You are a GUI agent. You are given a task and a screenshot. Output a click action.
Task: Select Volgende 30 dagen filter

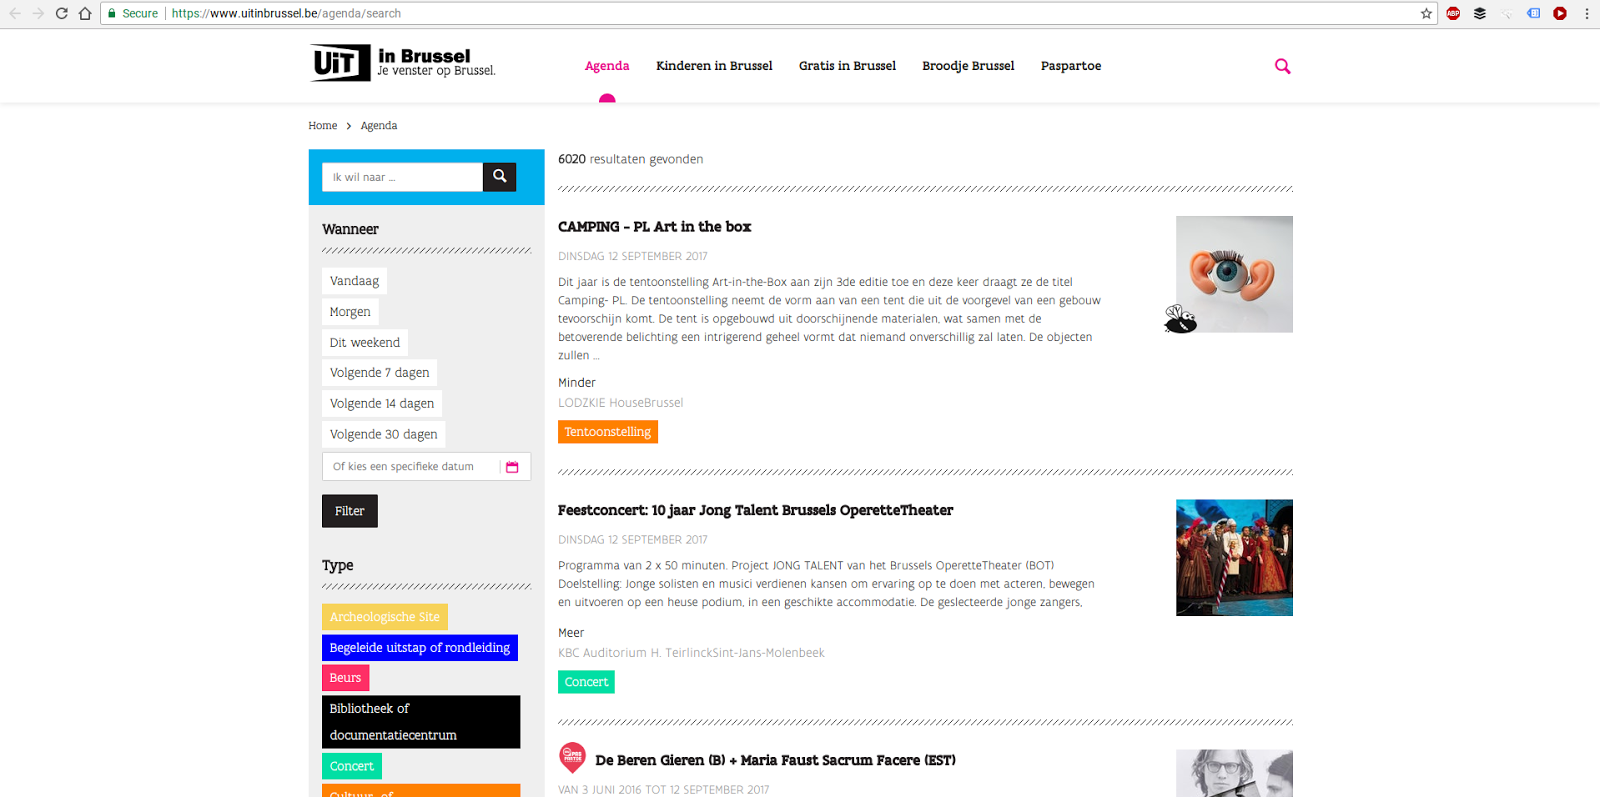[384, 435]
